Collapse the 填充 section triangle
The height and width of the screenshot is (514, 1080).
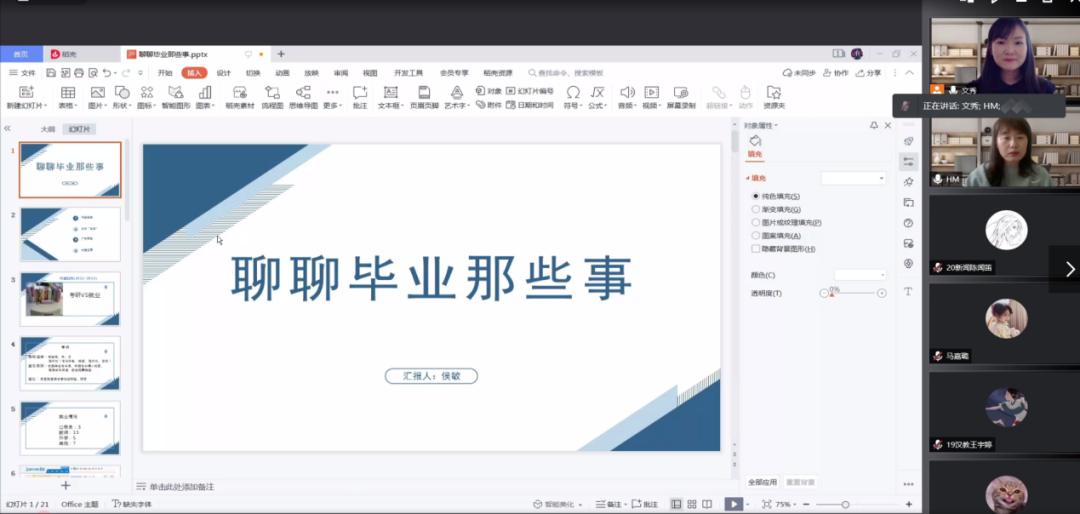pyautogui.click(x=748, y=178)
